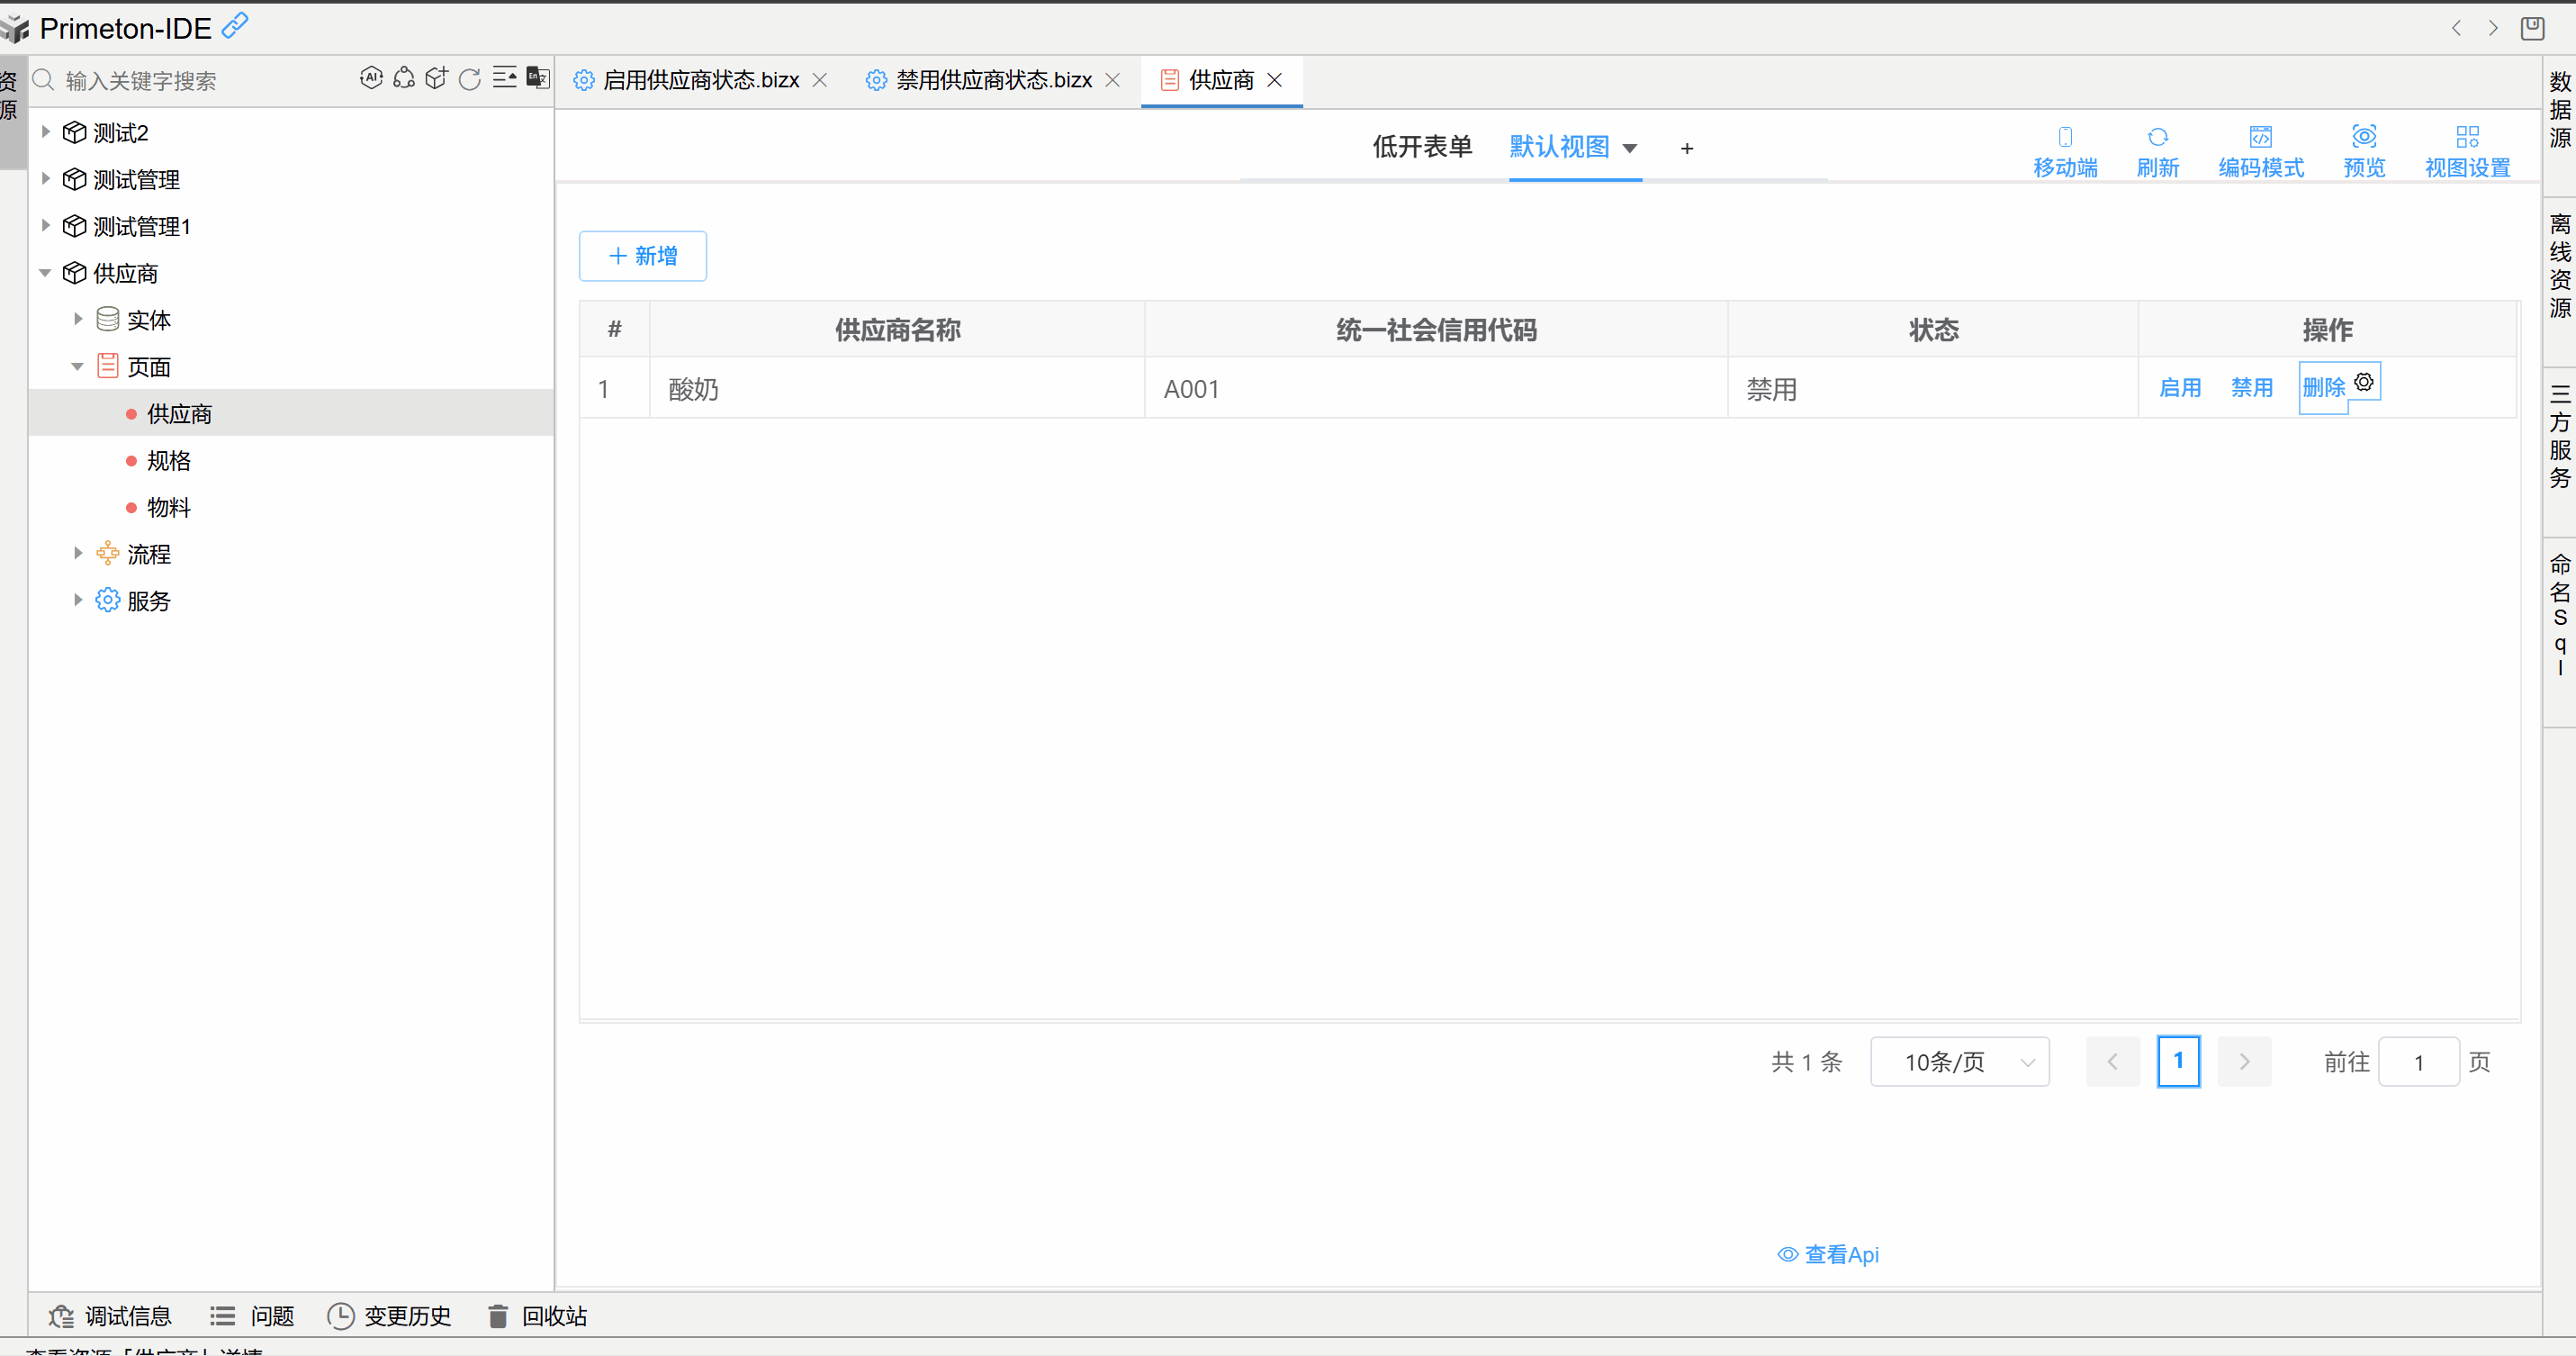2576x1356 pixels.
Task: Click the AI assistant icon above the resource tree
Action: click(371, 78)
